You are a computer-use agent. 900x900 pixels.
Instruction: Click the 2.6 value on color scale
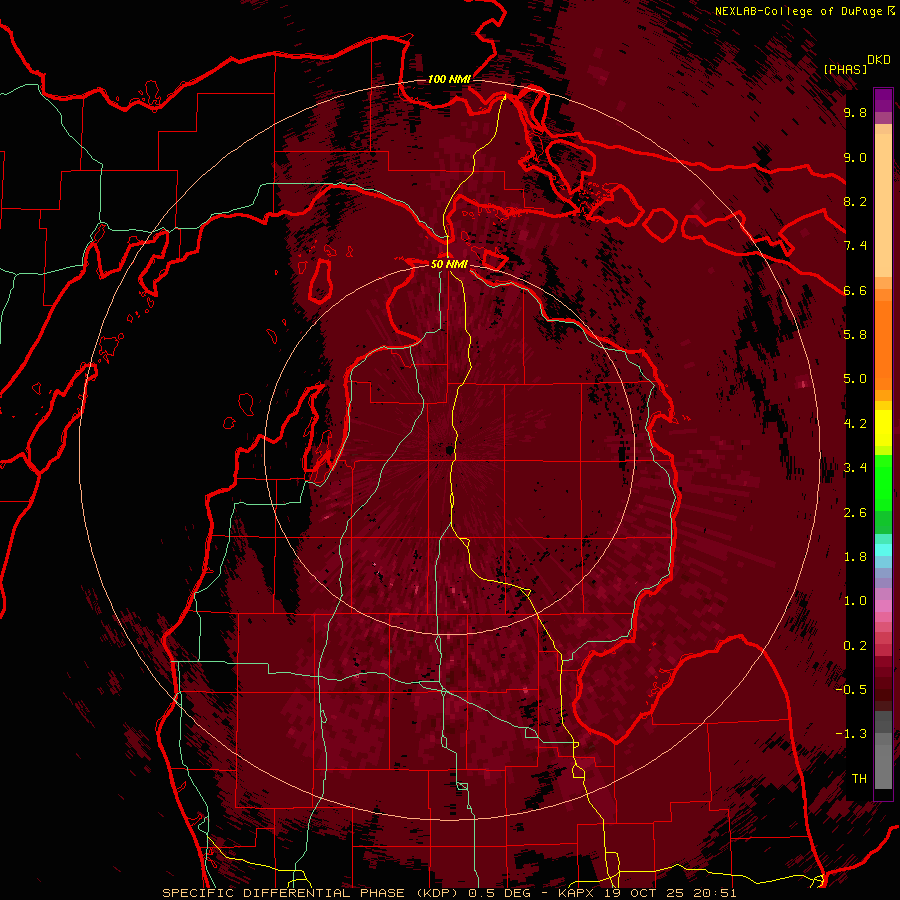855,513
